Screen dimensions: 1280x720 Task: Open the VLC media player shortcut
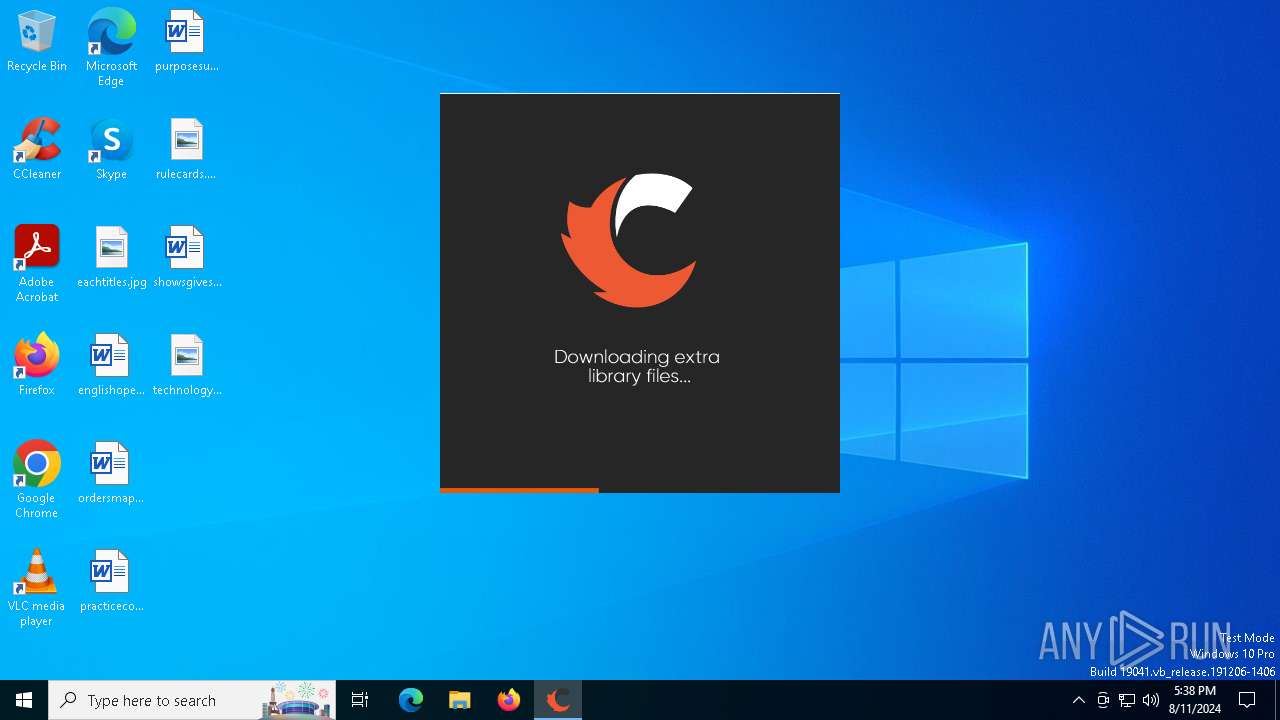point(37,588)
